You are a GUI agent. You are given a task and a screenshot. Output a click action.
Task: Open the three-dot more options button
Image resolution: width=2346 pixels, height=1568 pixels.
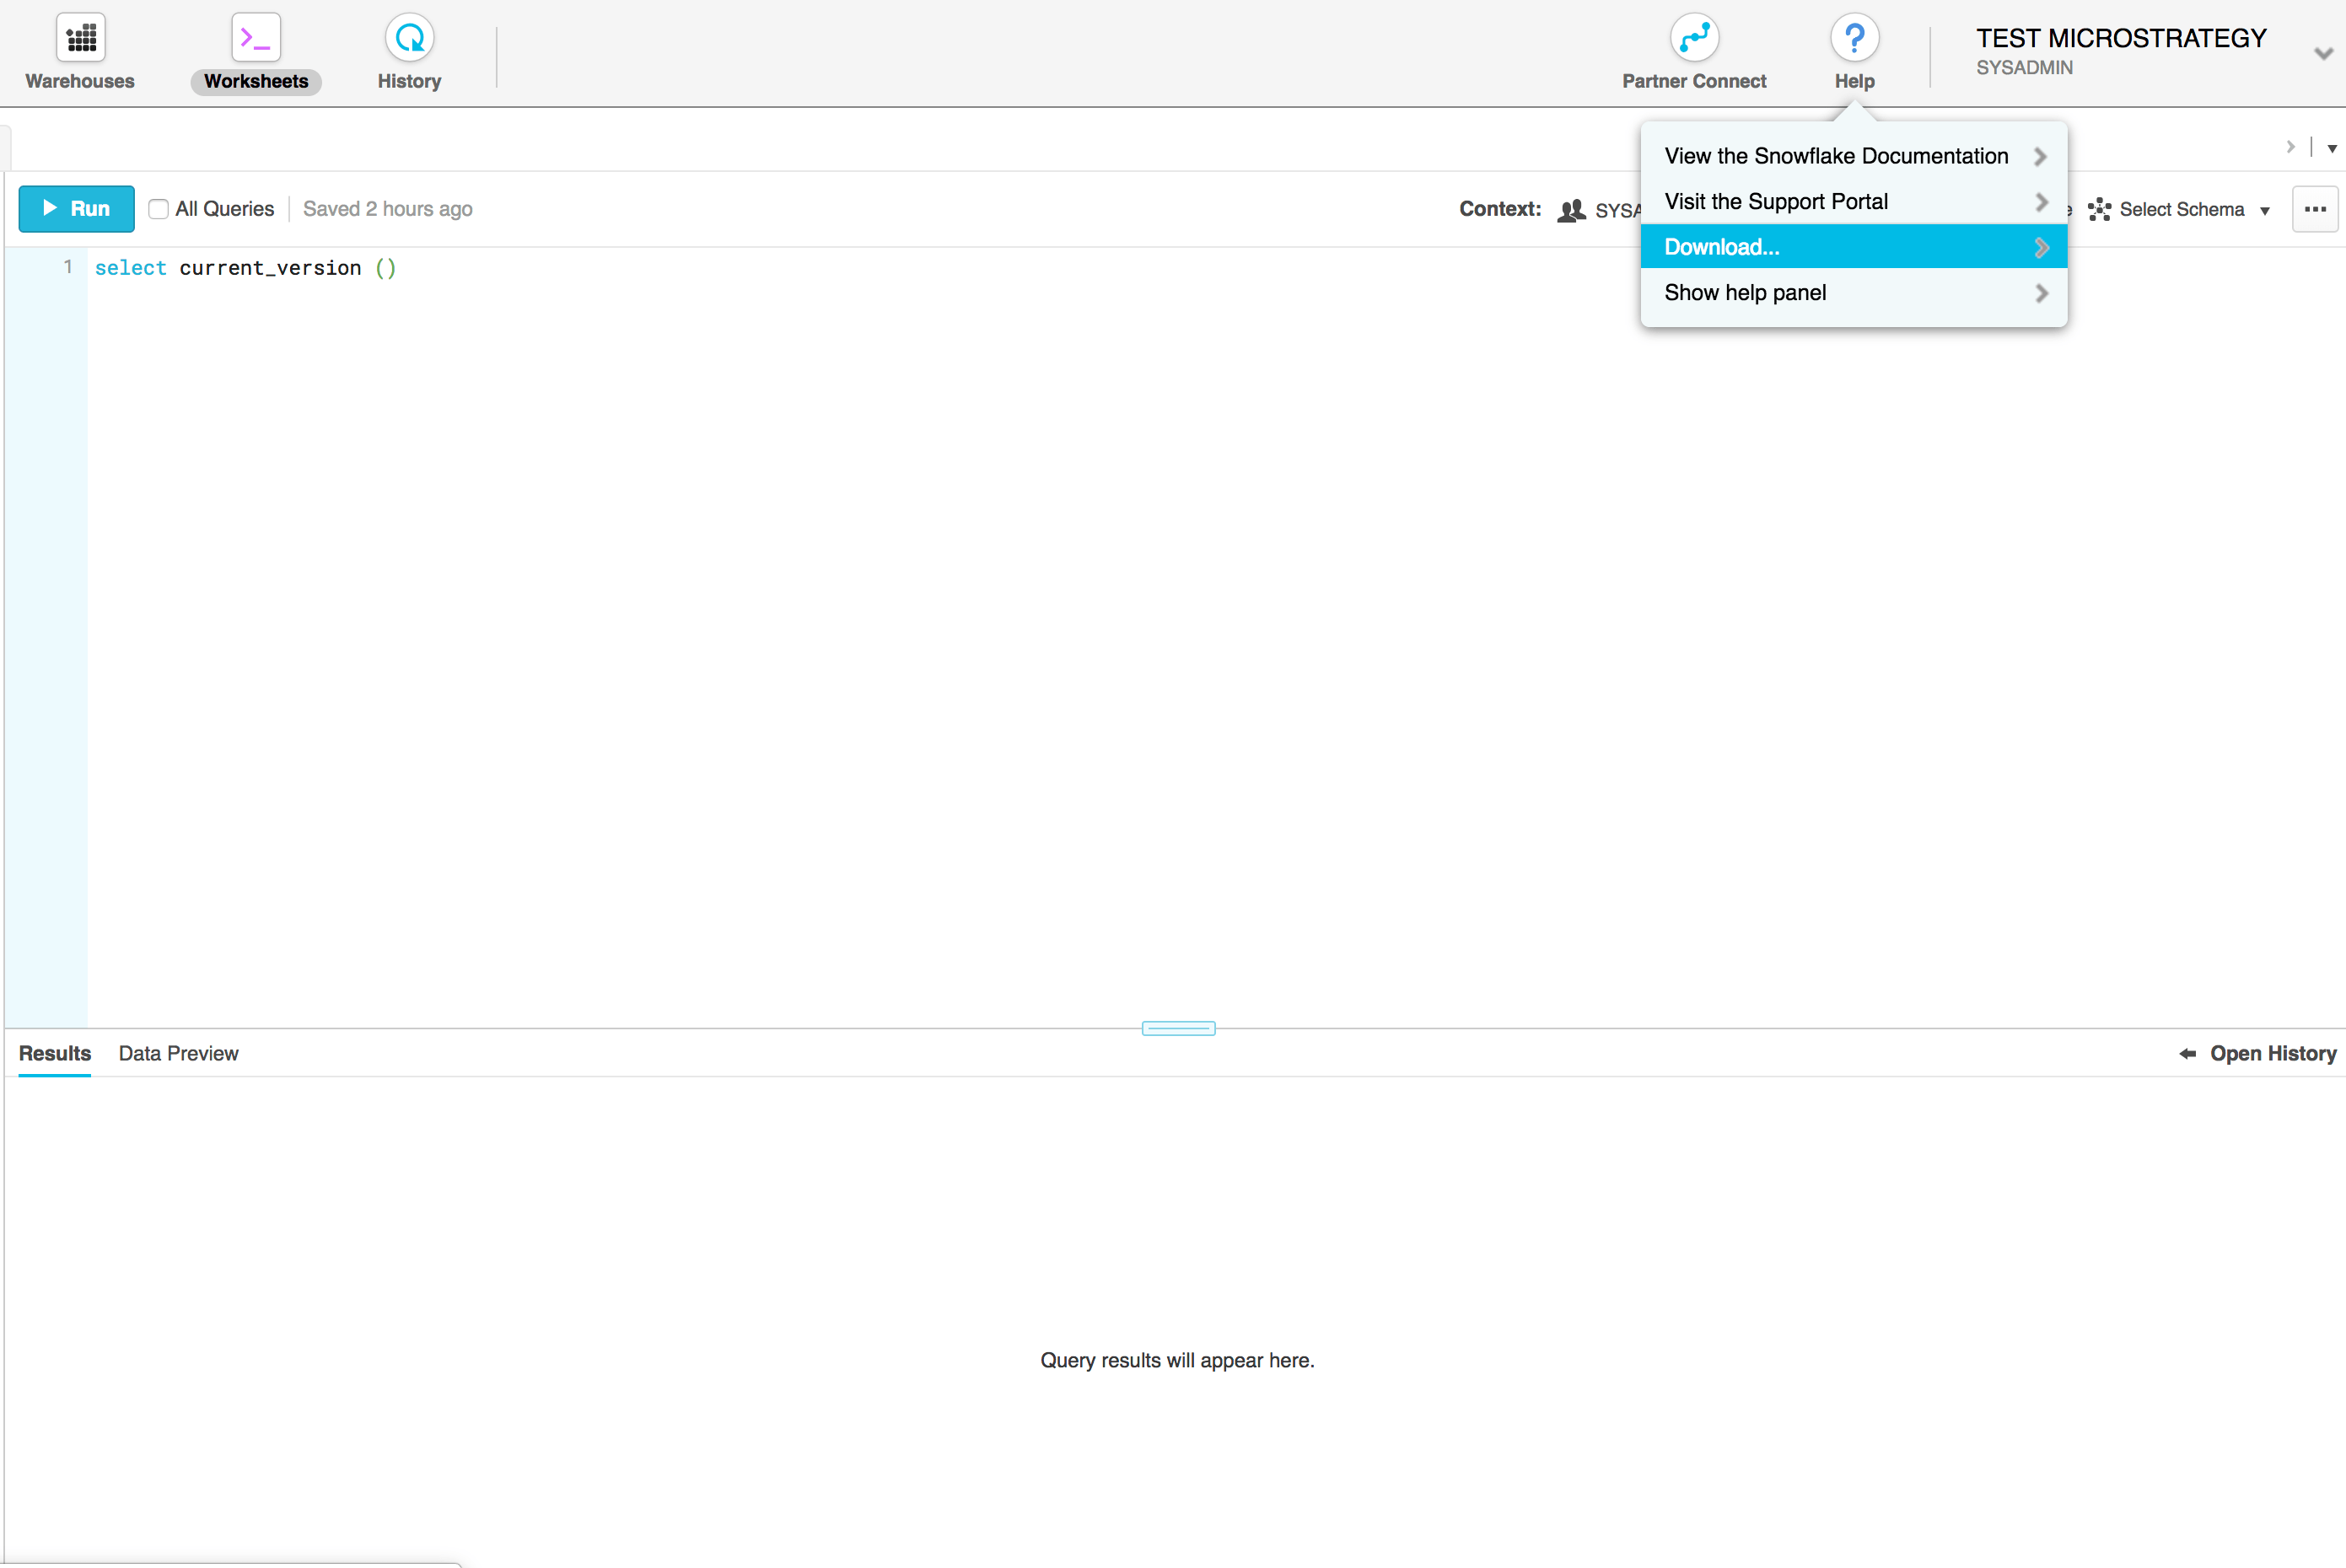(2315, 209)
